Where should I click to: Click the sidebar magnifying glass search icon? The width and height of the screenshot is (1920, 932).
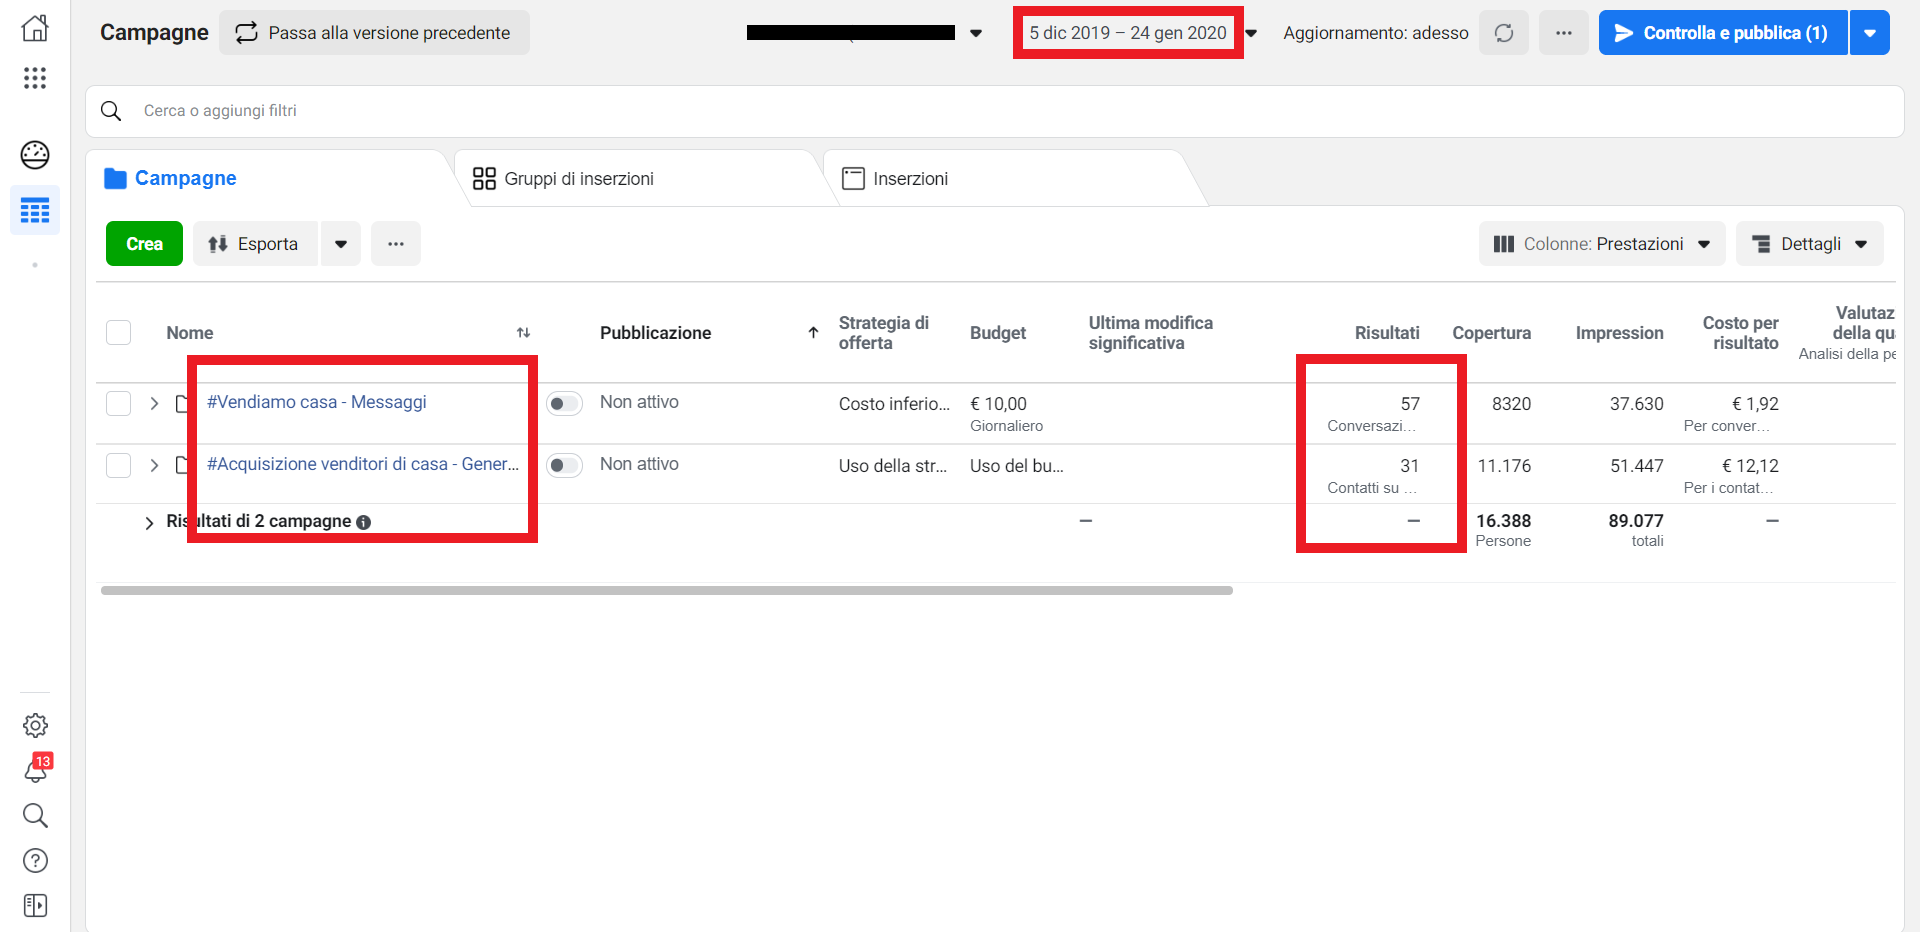pyautogui.click(x=35, y=815)
